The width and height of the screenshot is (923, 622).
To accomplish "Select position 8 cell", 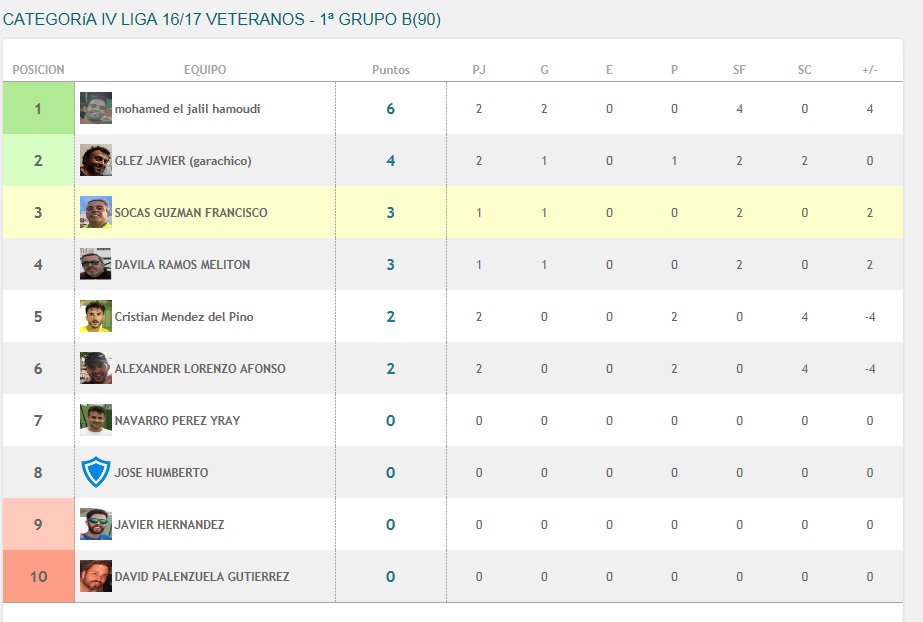I will coord(38,473).
